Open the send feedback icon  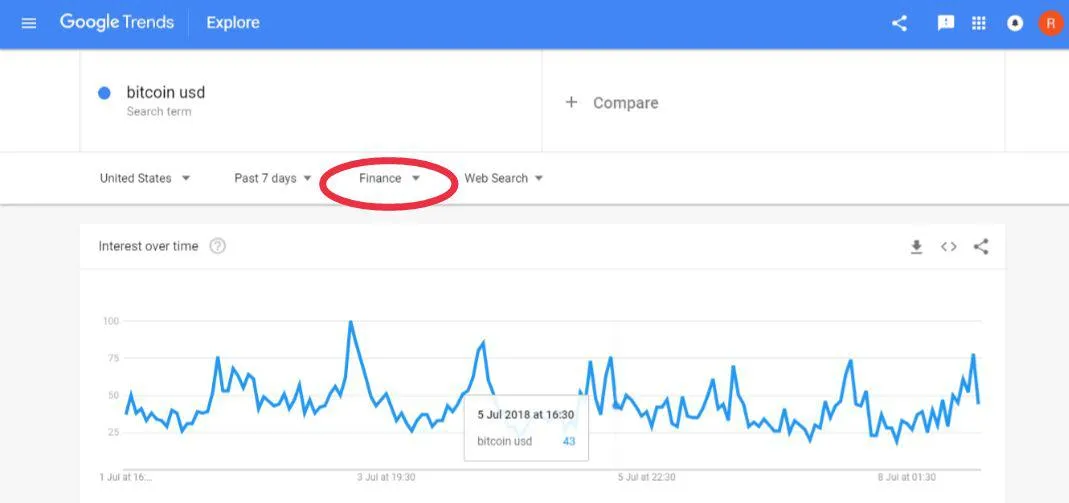[946, 23]
